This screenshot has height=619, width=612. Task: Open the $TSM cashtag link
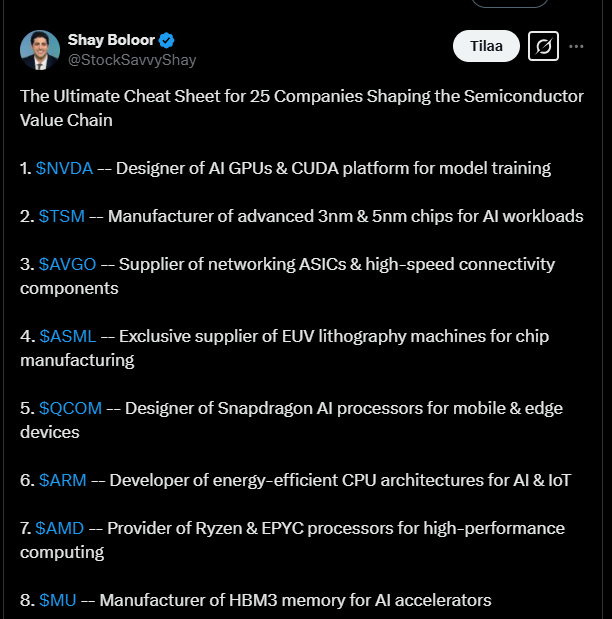coord(61,216)
